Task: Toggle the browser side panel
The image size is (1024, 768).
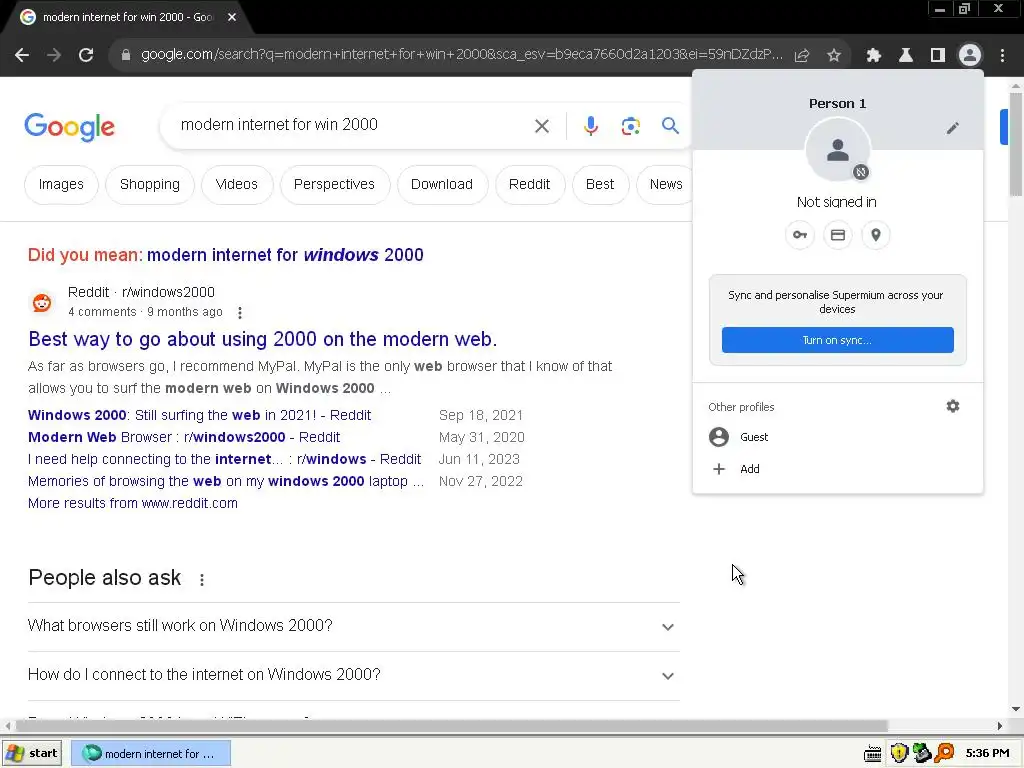Action: tap(938, 56)
